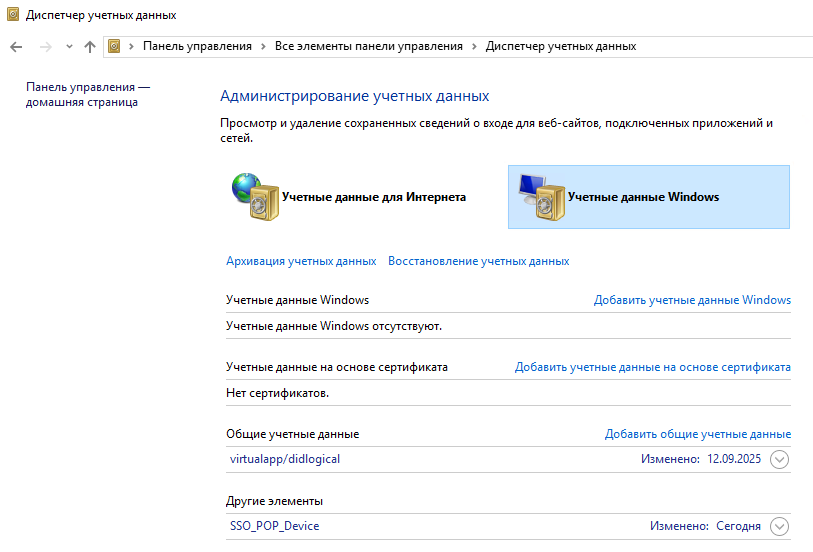Open the recent locations dropdown arrow

(69, 46)
